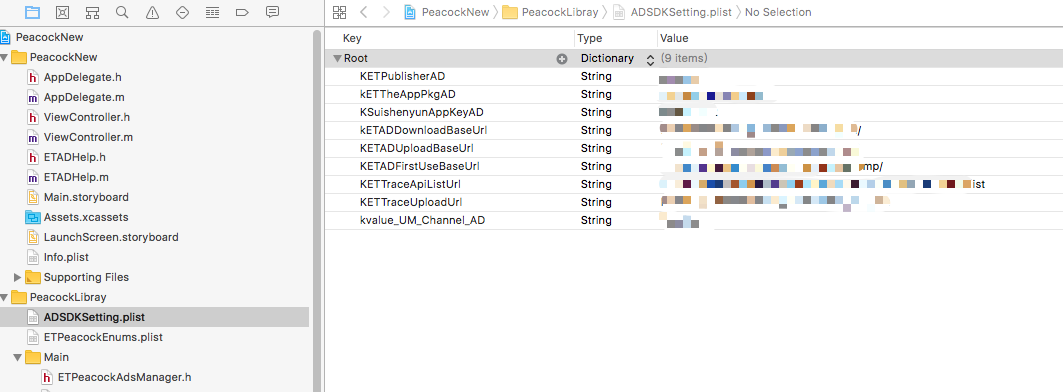Screen dimensions: 1063x392
Task: Collapse the PeacockLibray group
Action: coord(5,297)
